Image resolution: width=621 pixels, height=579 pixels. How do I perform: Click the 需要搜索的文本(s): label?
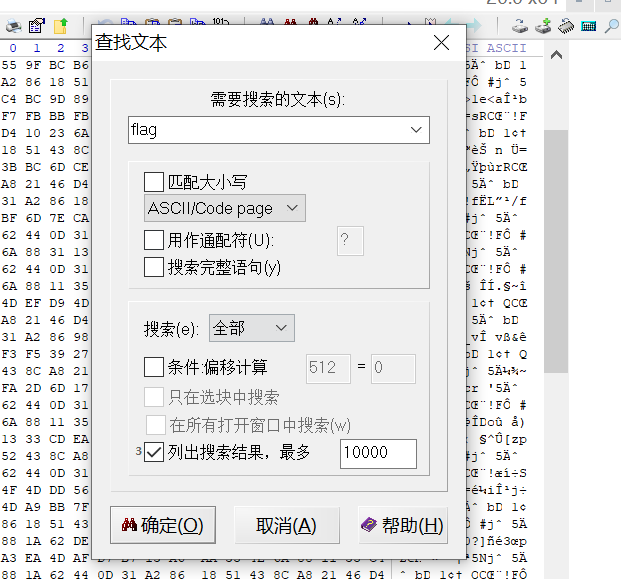tap(278, 99)
